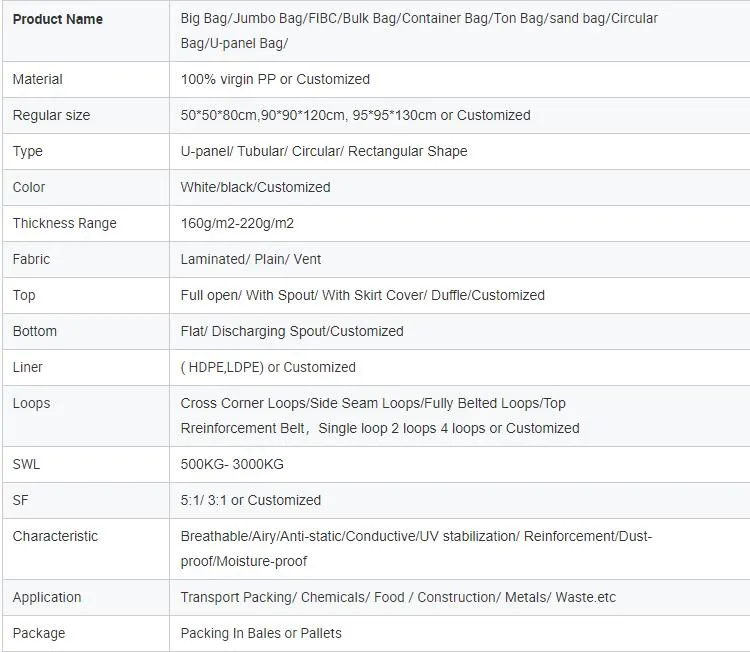Select the Loops row label
This screenshot has width=750, height=652.
coord(31,403)
